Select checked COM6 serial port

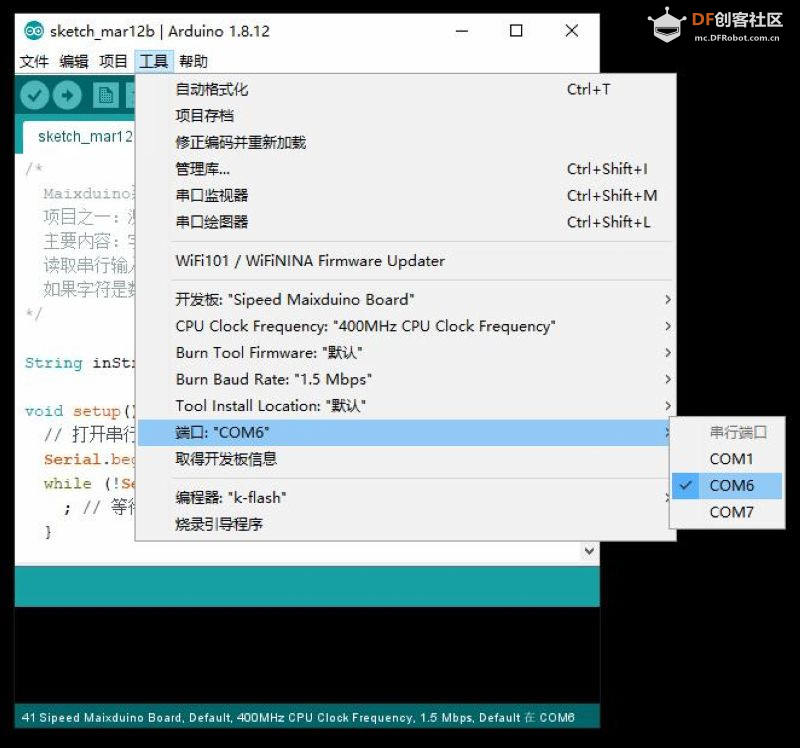727,486
